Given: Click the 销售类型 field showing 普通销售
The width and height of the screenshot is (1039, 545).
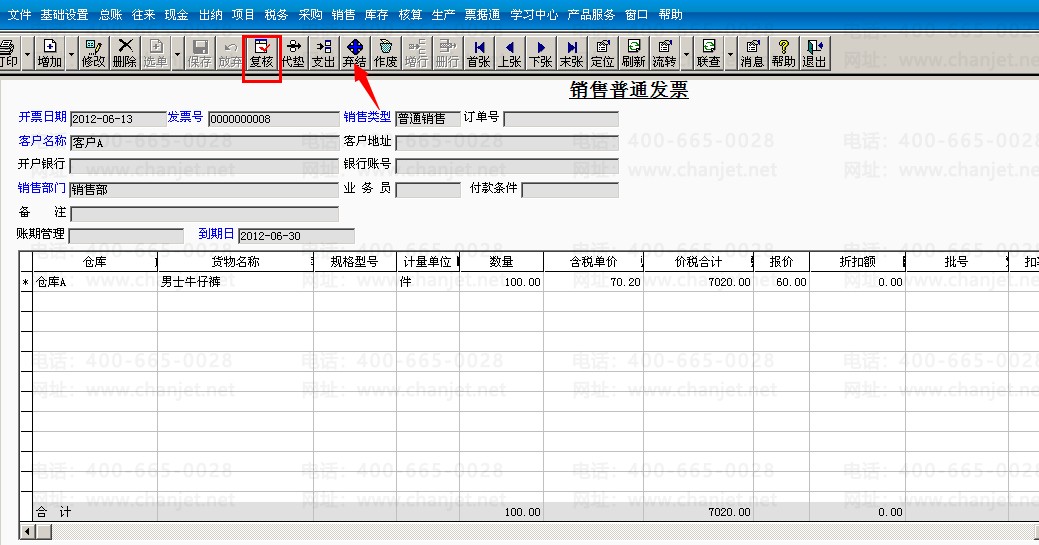Looking at the screenshot, I should click(428, 119).
